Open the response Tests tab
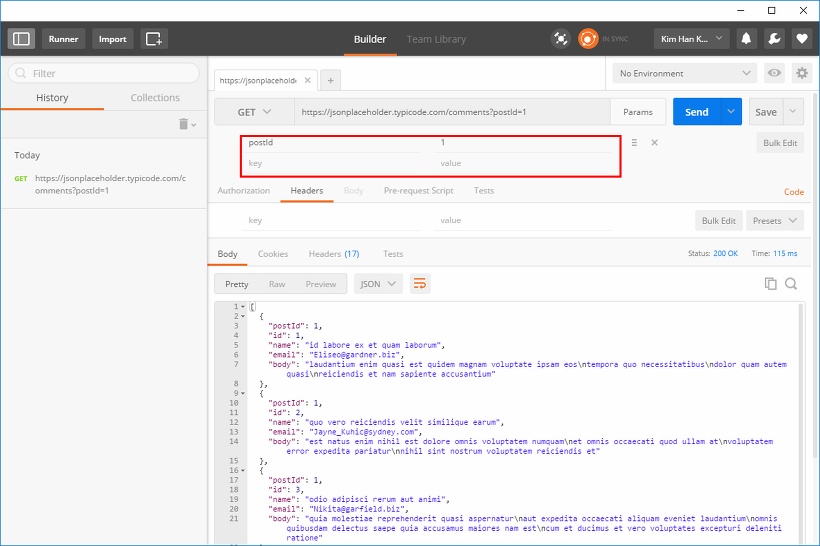This screenshot has width=820, height=546. point(393,254)
